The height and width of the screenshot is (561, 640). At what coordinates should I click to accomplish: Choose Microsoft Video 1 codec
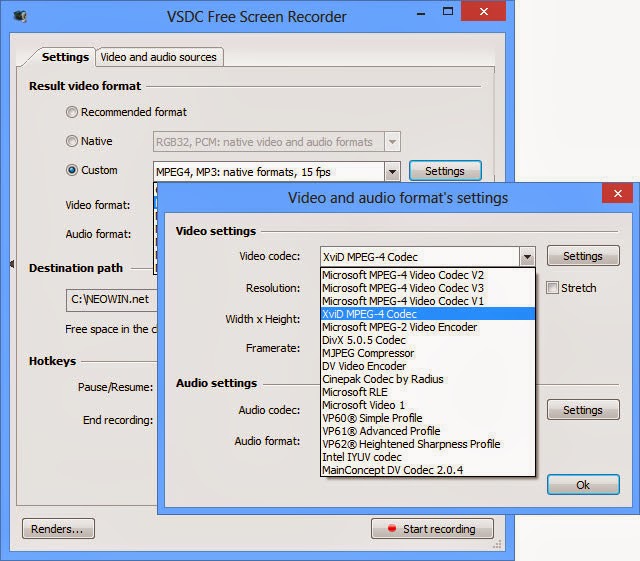pyautogui.click(x=428, y=405)
